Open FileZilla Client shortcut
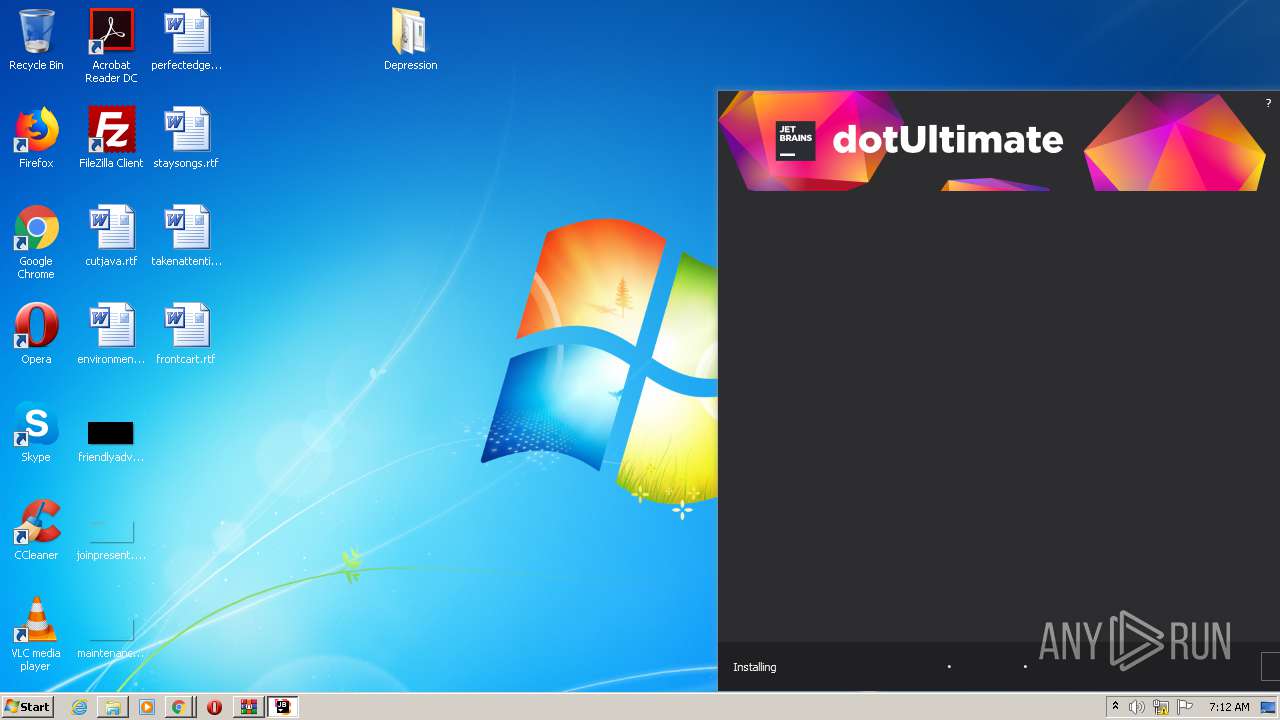This screenshot has height=720, width=1280. coord(111,138)
